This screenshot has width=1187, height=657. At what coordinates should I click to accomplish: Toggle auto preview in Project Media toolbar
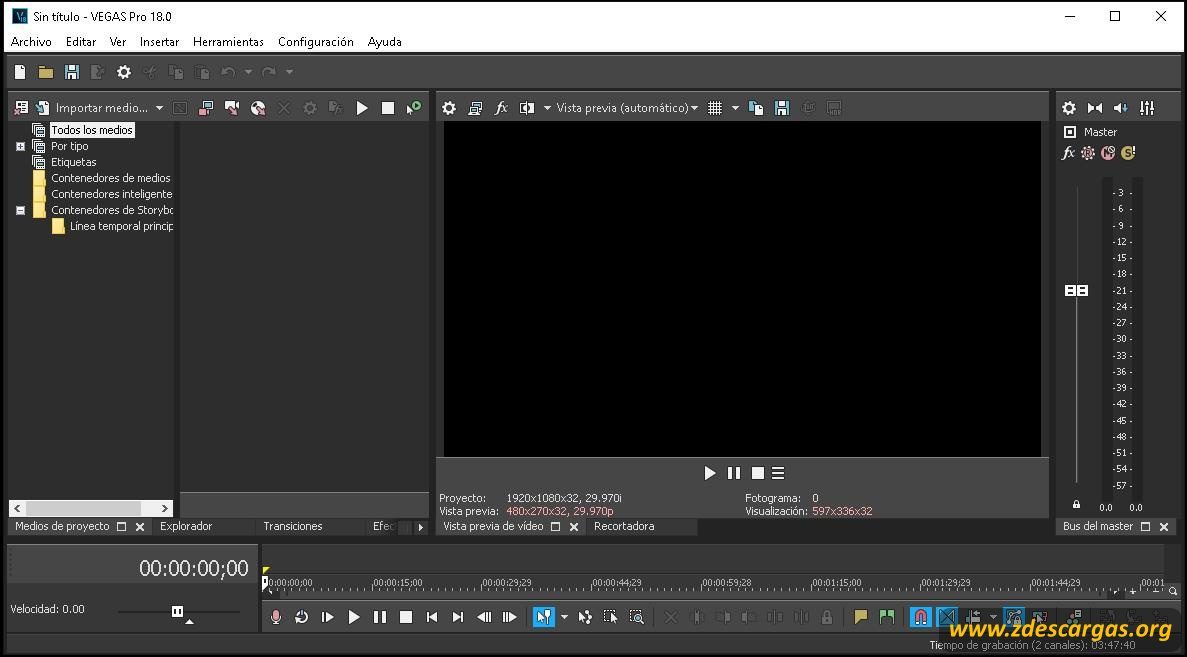pyautogui.click(x=413, y=108)
